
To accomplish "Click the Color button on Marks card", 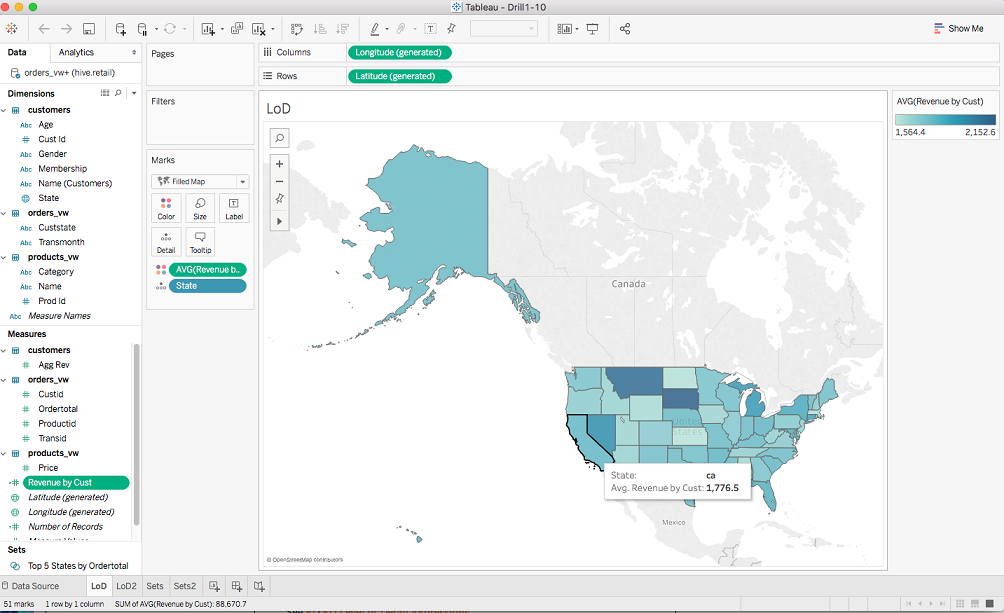I will (x=166, y=208).
